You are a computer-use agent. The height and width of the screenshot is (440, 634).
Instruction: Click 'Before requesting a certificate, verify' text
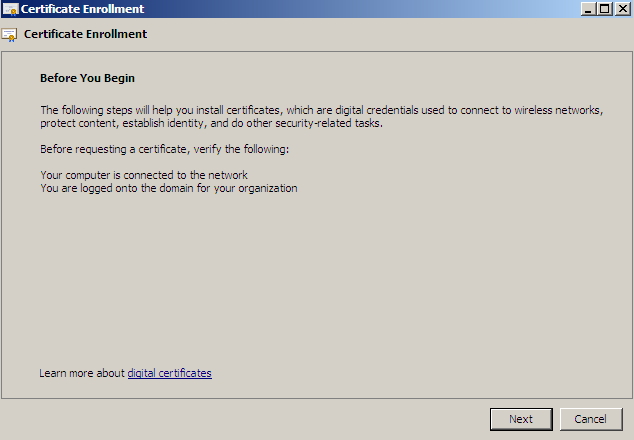pos(164,149)
